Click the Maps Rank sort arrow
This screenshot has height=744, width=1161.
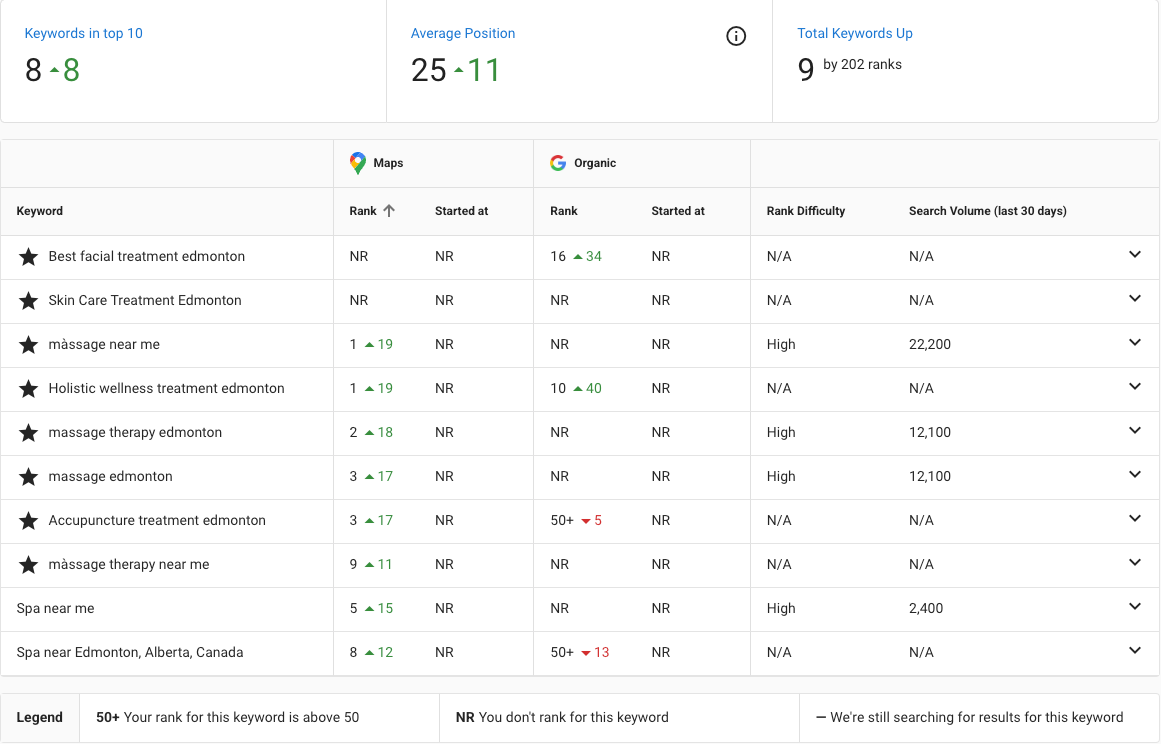(389, 211)
